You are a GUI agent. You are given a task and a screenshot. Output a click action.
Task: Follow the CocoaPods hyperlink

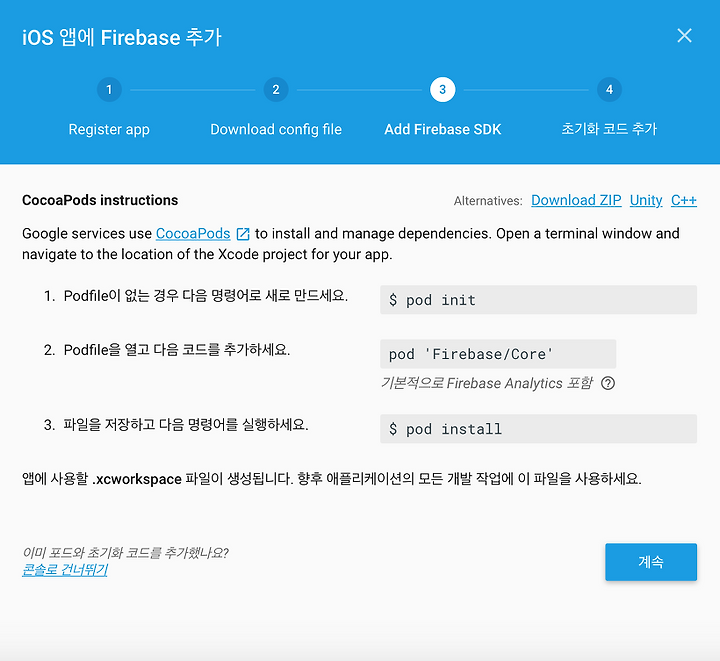click(193, 234)
